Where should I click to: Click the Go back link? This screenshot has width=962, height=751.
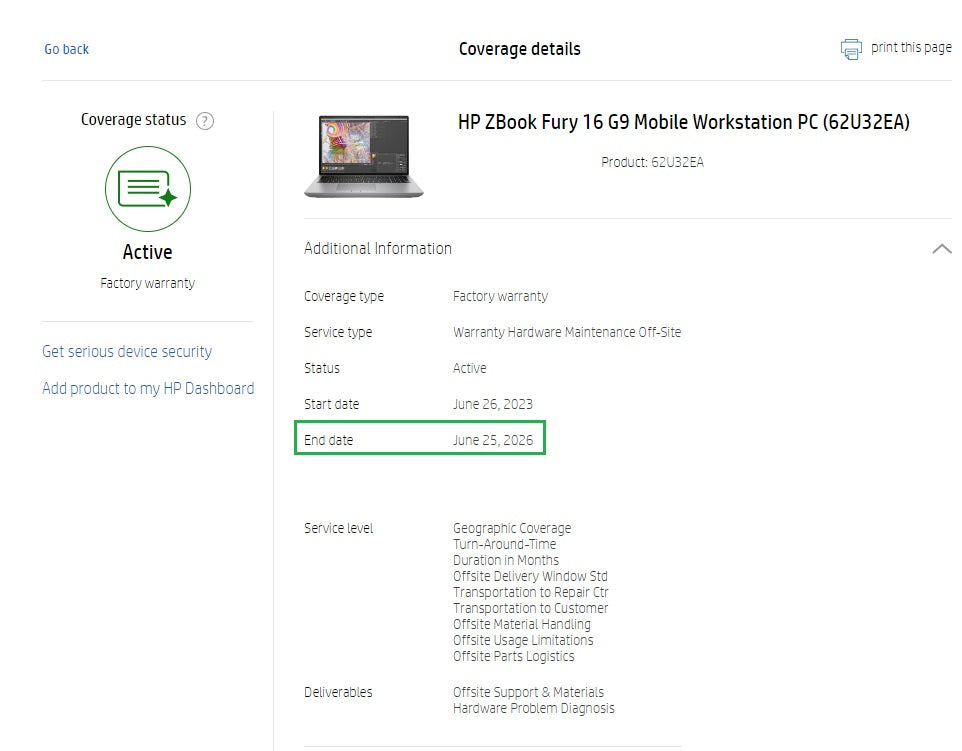pos(66,48)
